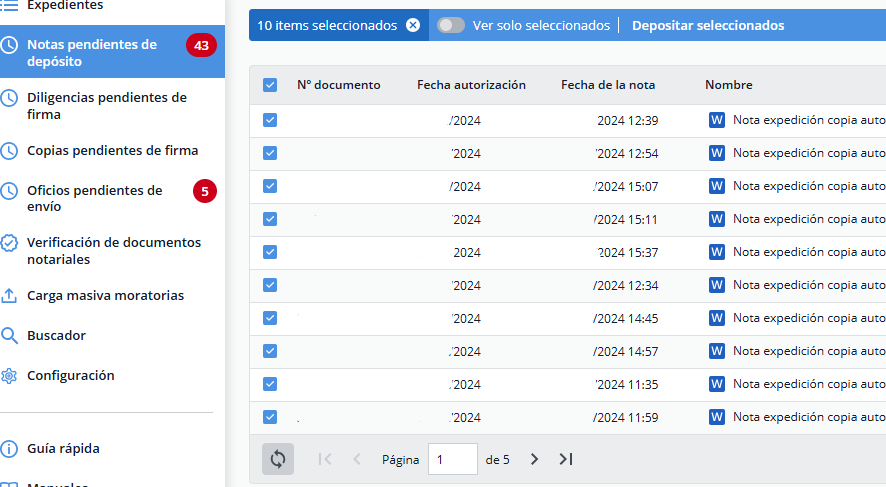This screenshot has width=886, height=487.
Task: Go to the next page arrow
Action: (x=534, y=459)
